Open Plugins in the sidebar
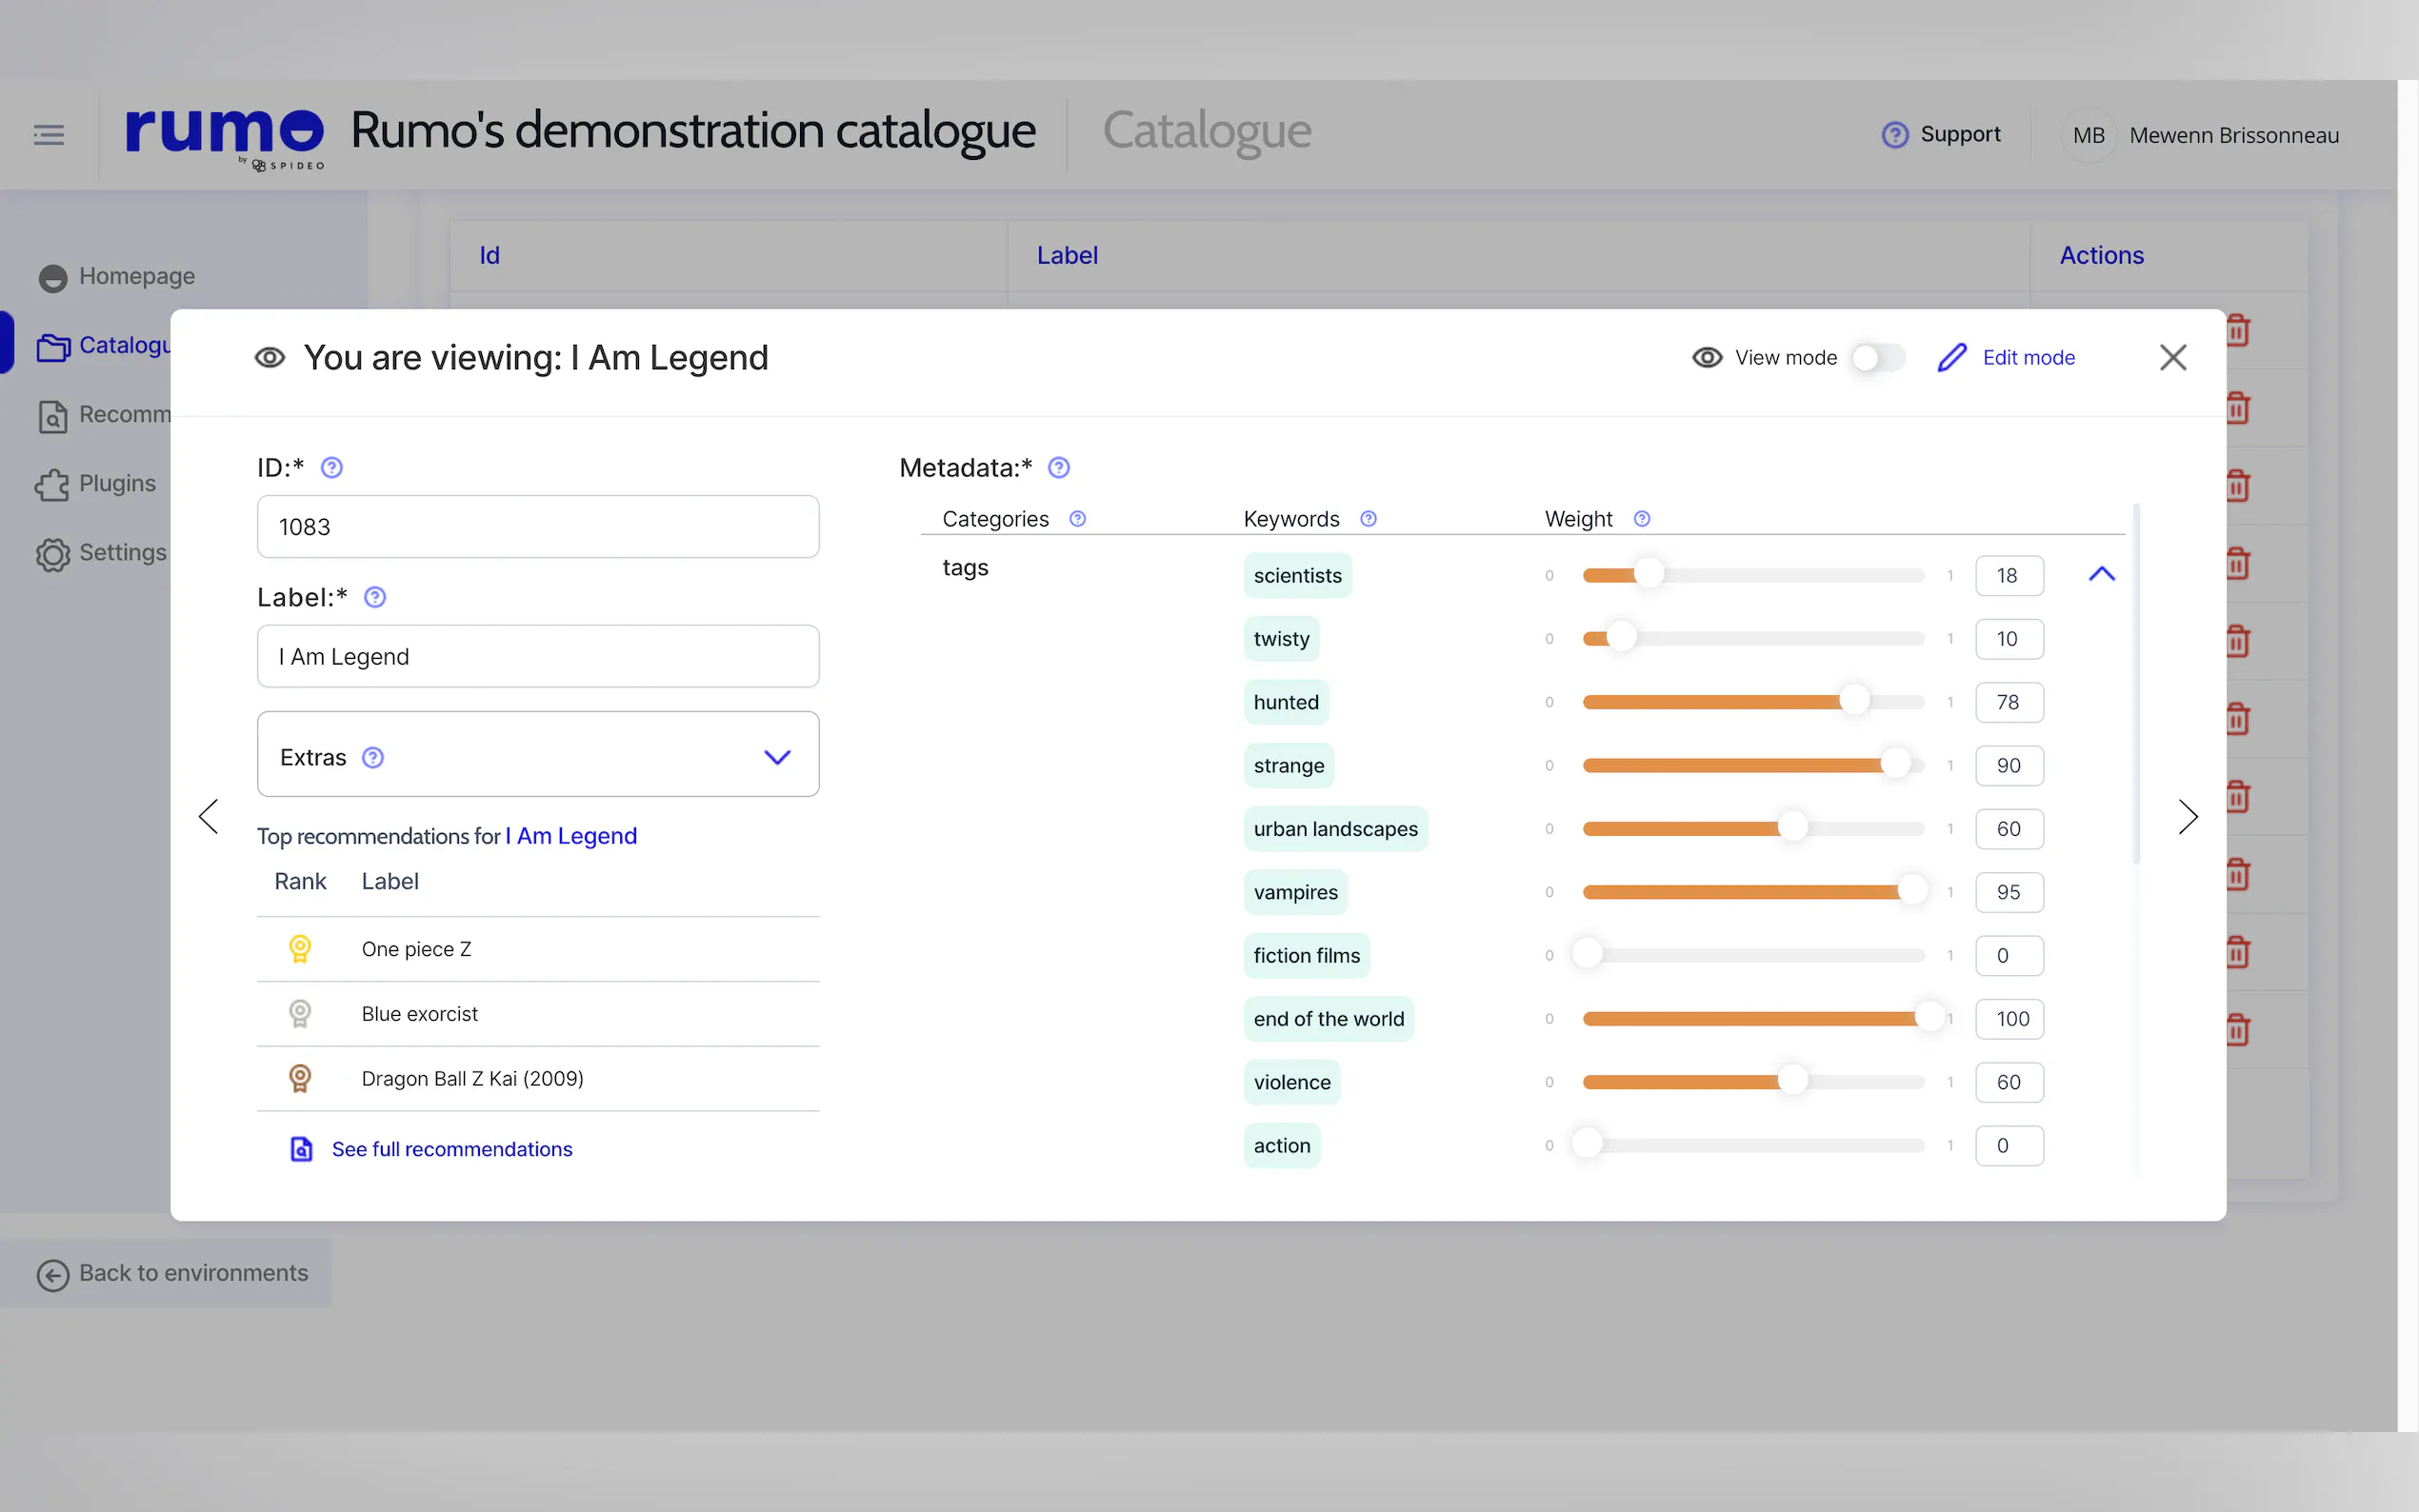 [x=116, y=484]
